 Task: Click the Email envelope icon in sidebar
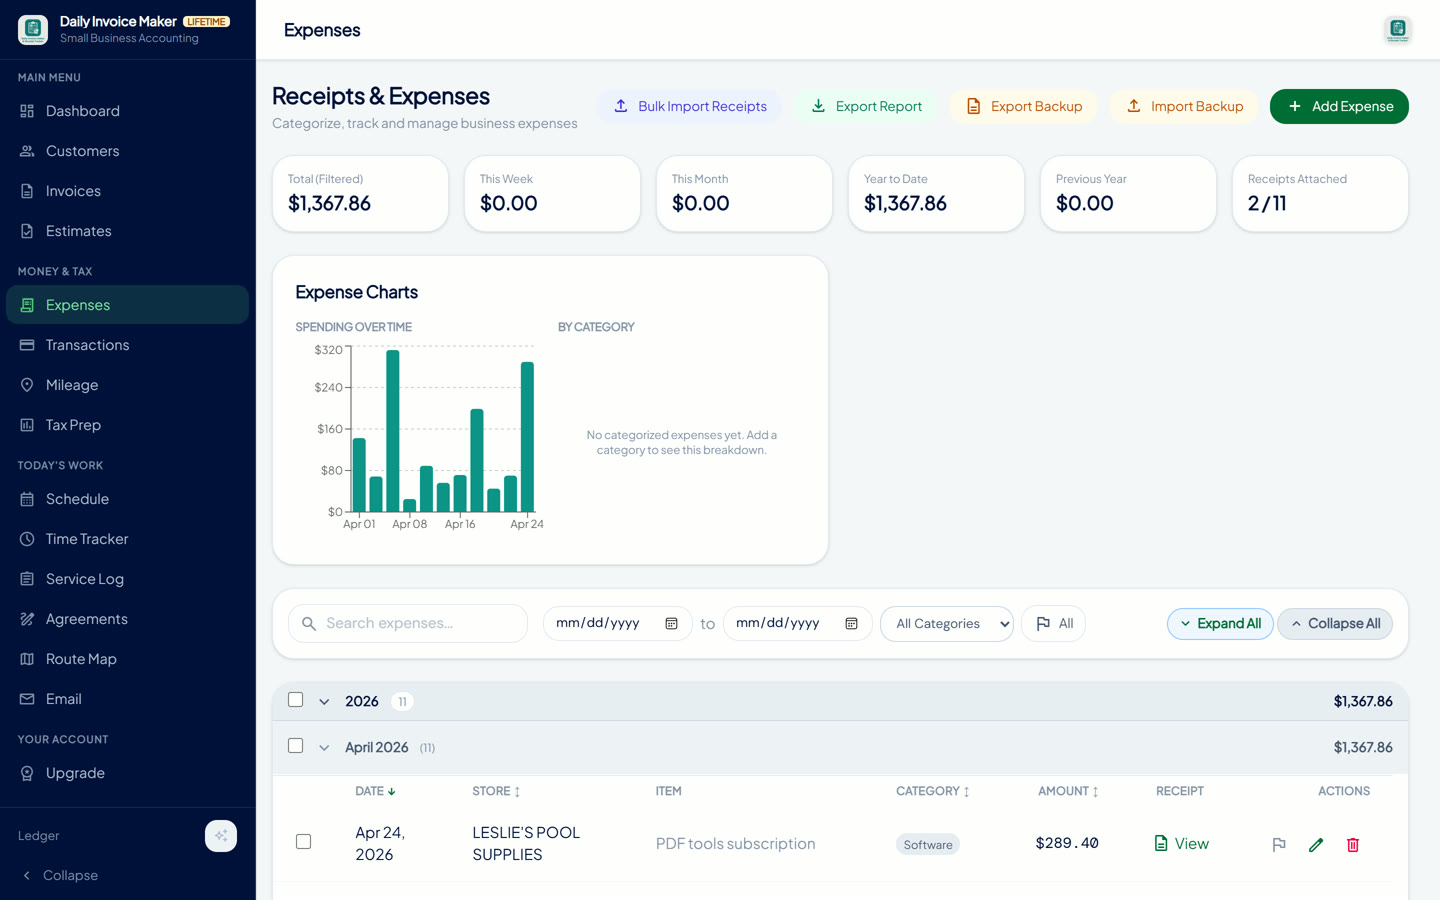pos(27,699)
